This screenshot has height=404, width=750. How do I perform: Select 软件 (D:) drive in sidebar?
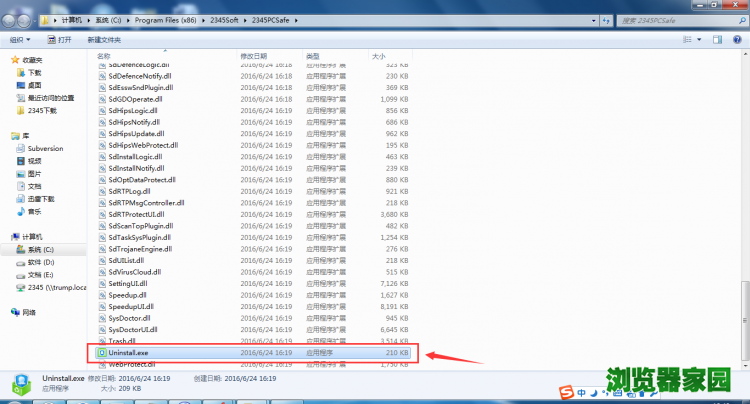pos(41,261)
